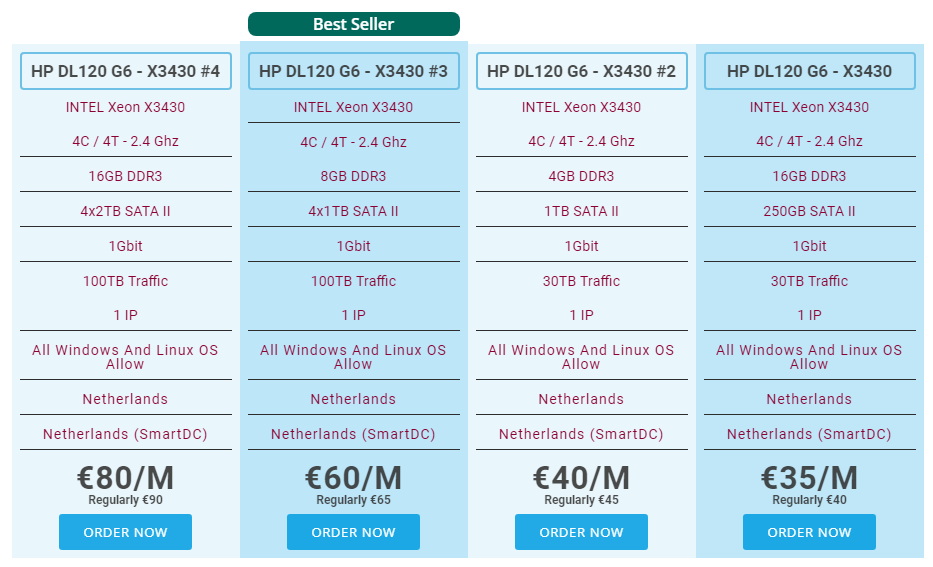Choose the HP DL120 G6 - X3430 #2 title
Image resolution: width=933 pixels, height=567 pixels.
(582, 71)
